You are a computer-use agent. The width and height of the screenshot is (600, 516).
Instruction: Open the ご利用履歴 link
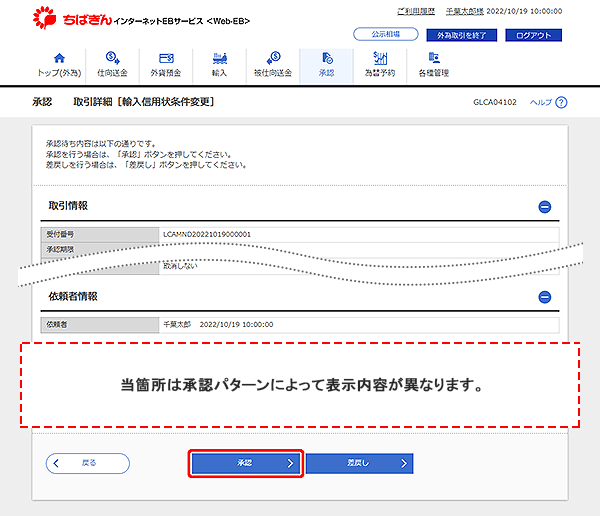(416, 11)
